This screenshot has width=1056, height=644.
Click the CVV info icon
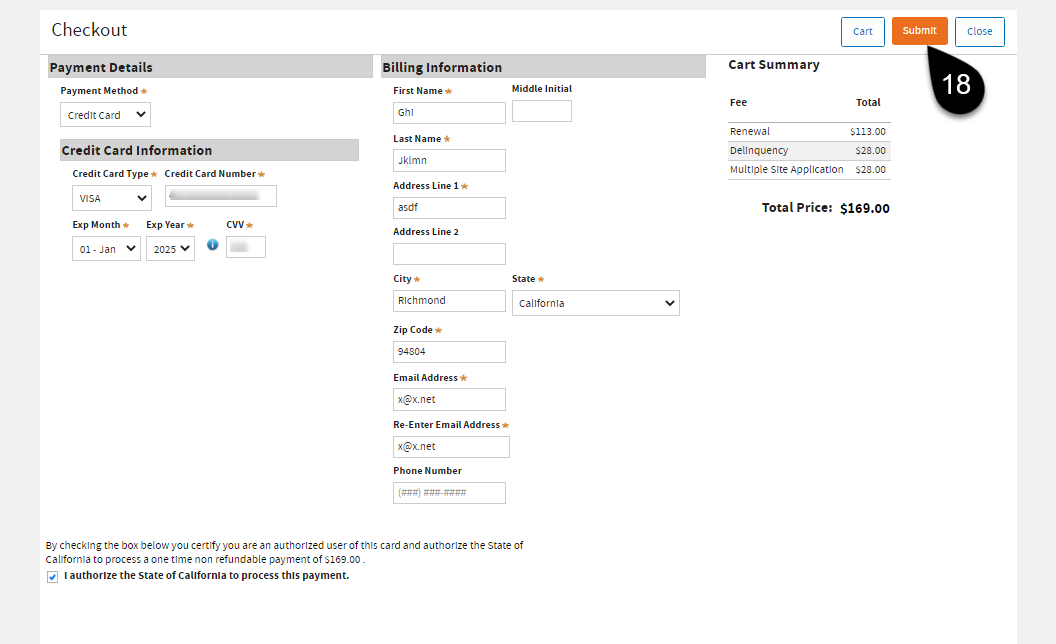point(213,244)
